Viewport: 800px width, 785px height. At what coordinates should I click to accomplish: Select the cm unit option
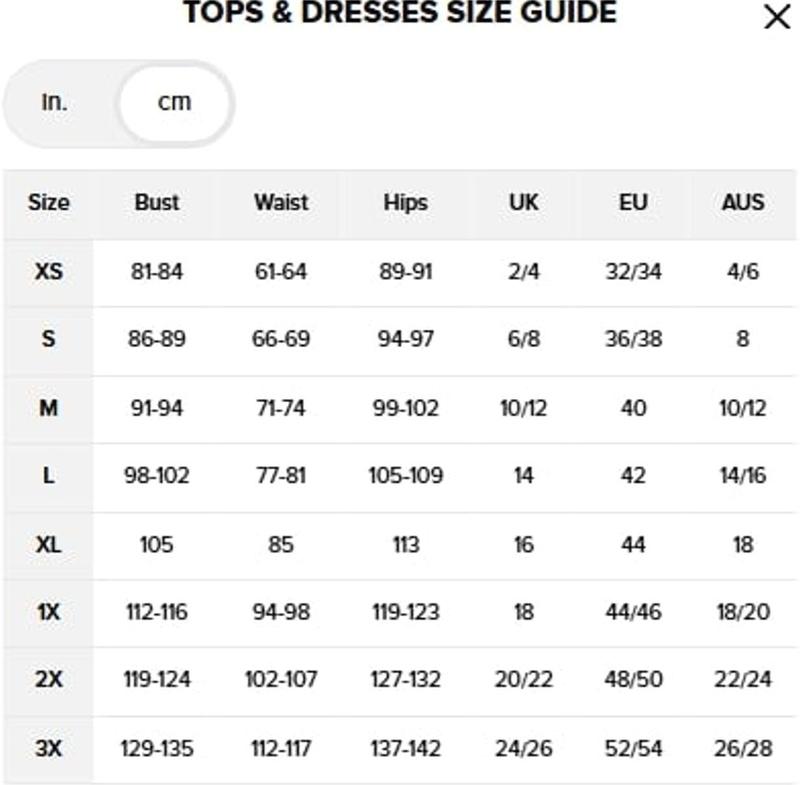(174, 102)
